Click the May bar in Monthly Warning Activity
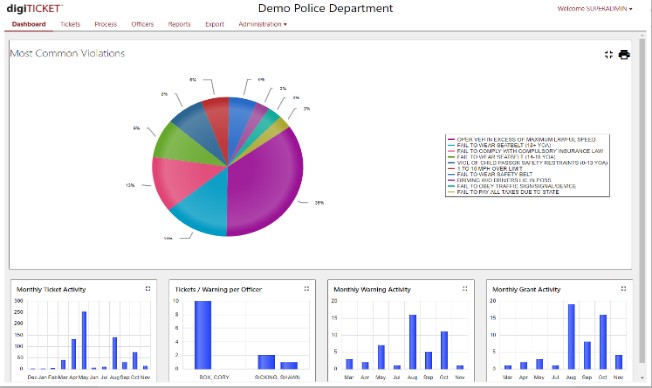This screenshot has height=388, width=652. coord(381,357)
